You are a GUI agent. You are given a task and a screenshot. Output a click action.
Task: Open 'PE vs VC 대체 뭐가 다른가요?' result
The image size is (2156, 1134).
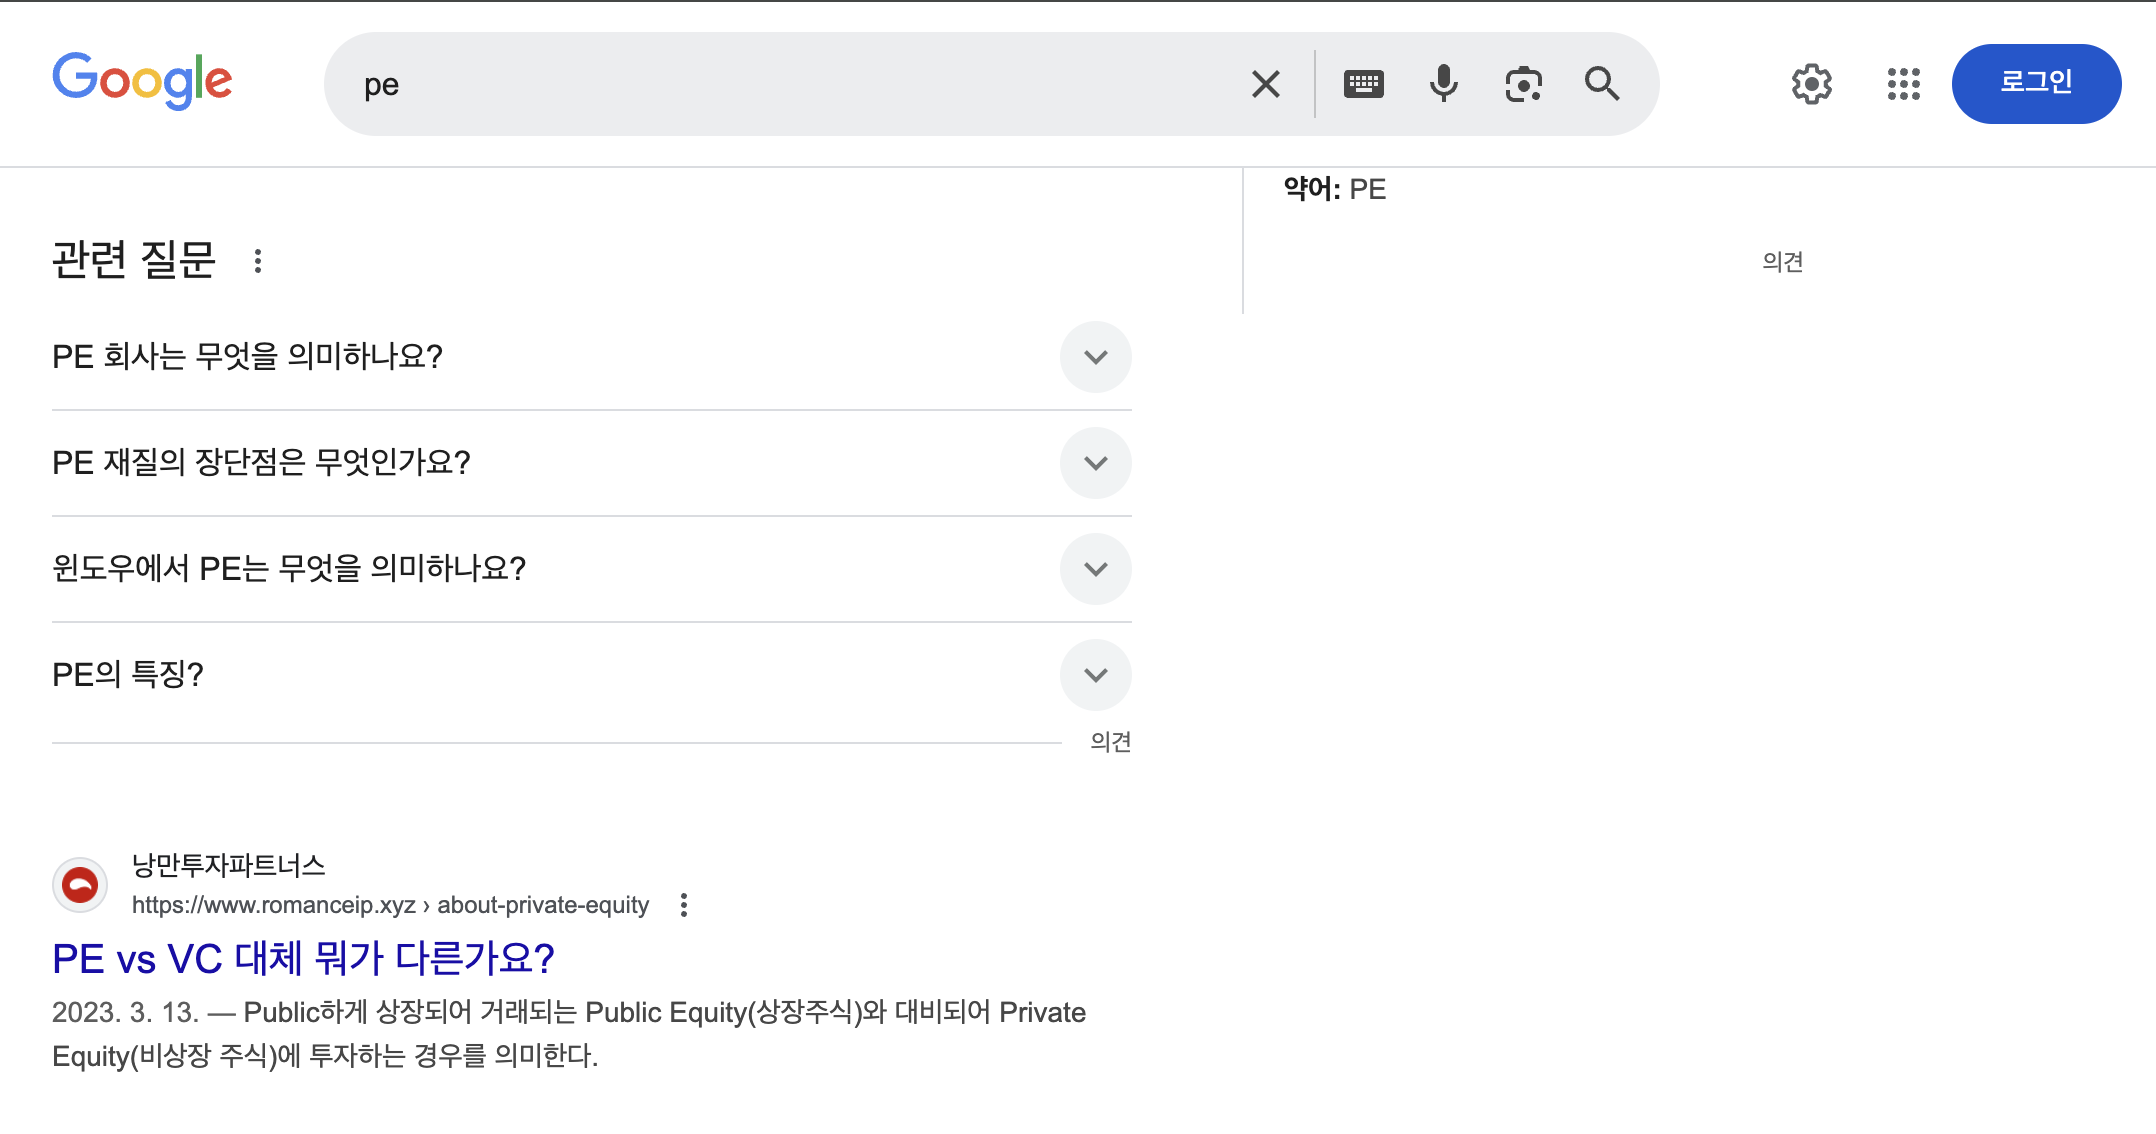[x=303, y=959]
